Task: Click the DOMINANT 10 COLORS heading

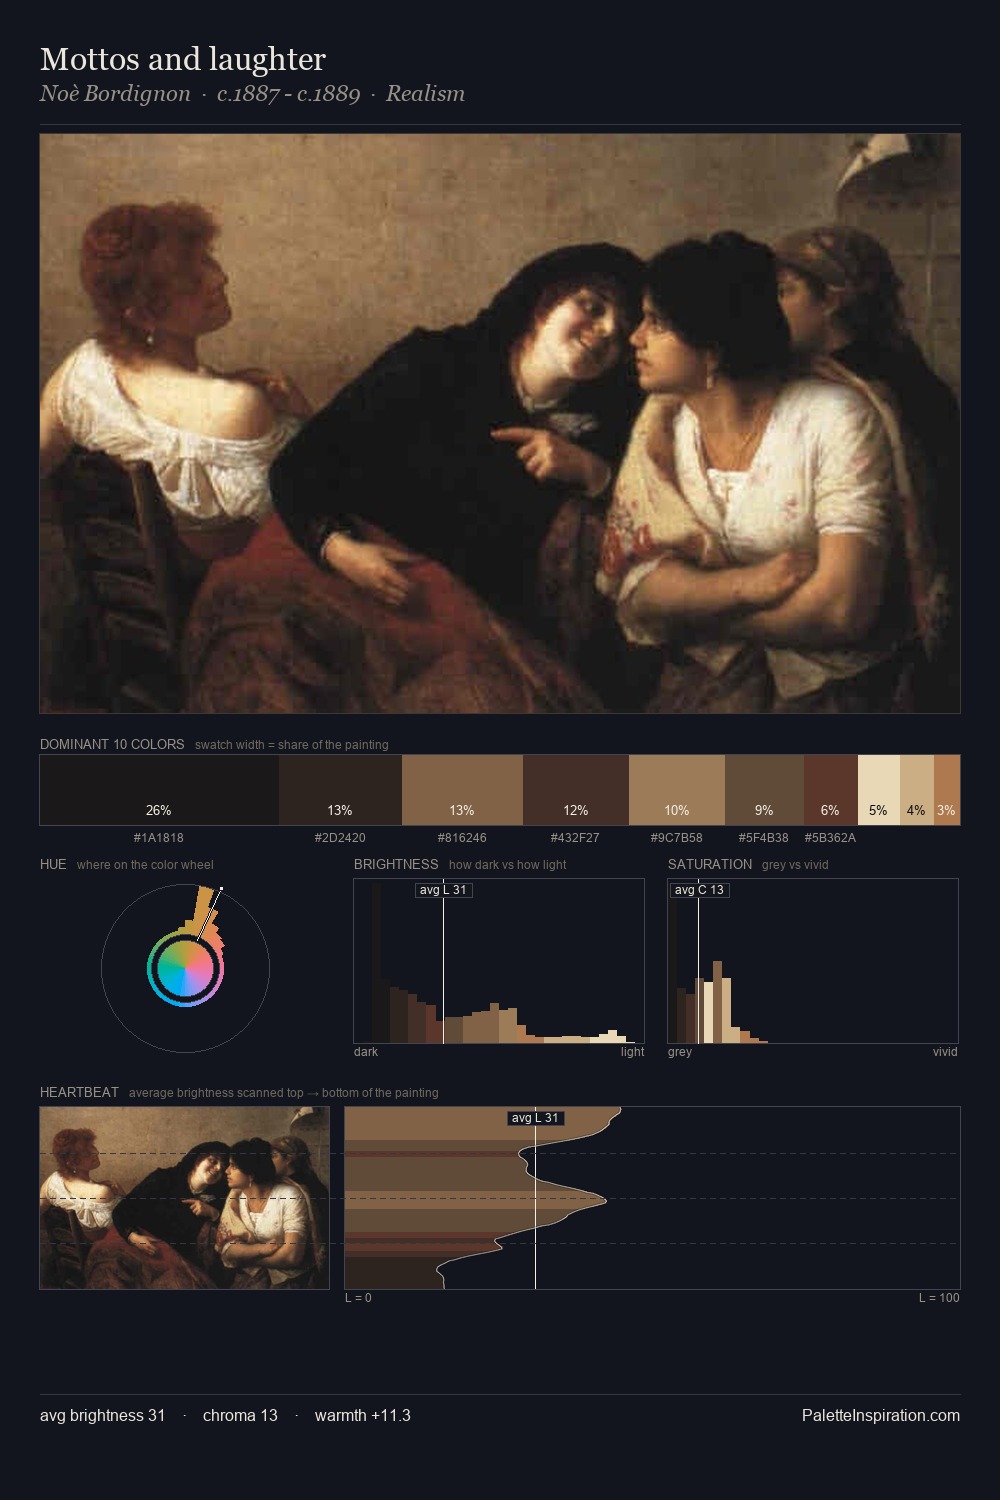Action: click(112, 745)
